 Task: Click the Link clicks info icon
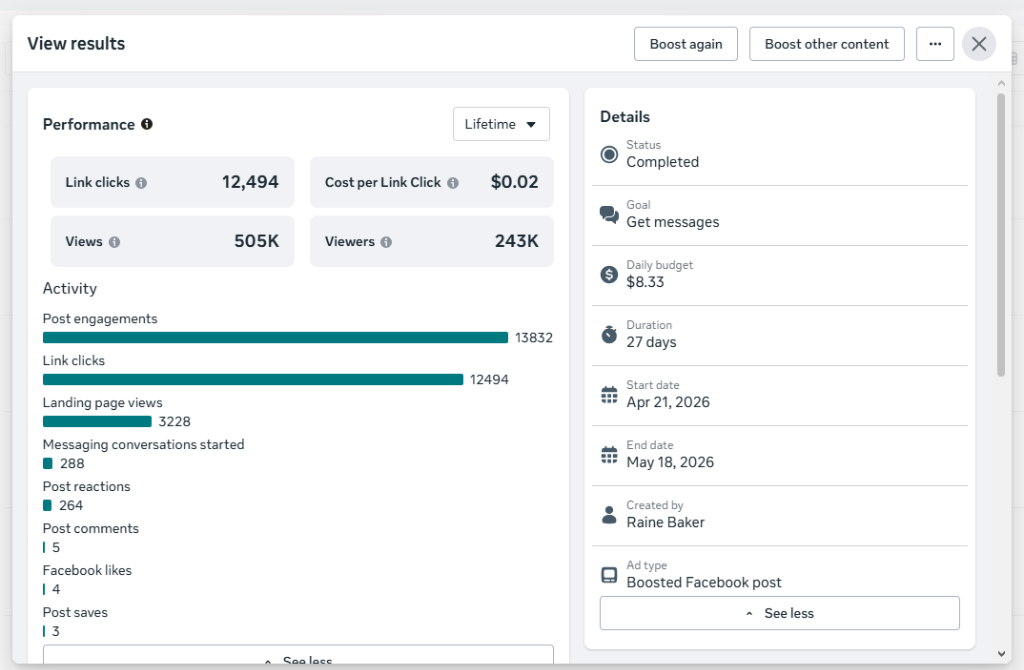141,183
